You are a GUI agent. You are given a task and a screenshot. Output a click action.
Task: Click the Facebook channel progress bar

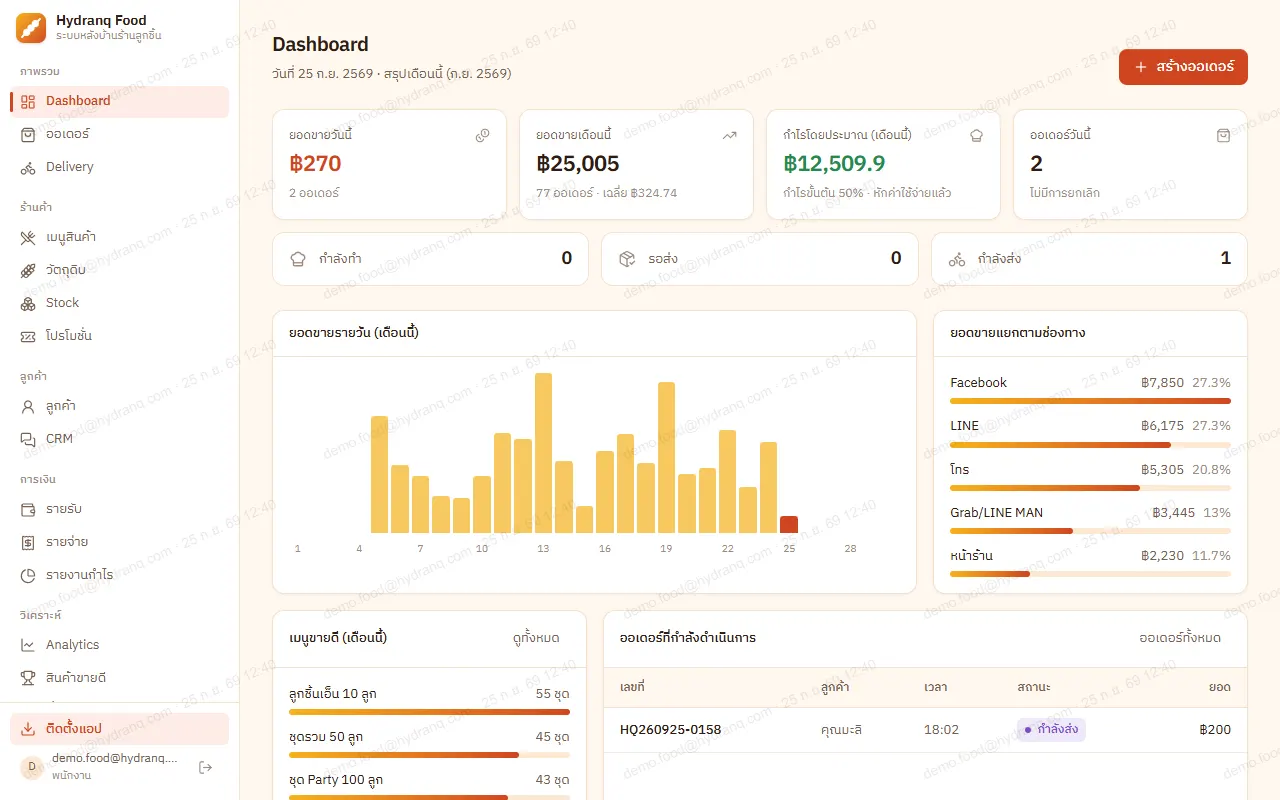pos(1090,401)
